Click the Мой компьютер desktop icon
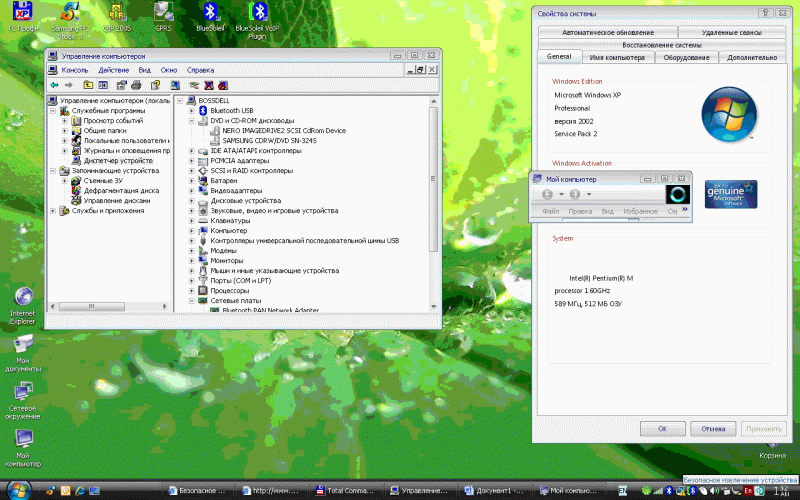 pyautogui.click(x=23, y=448)
